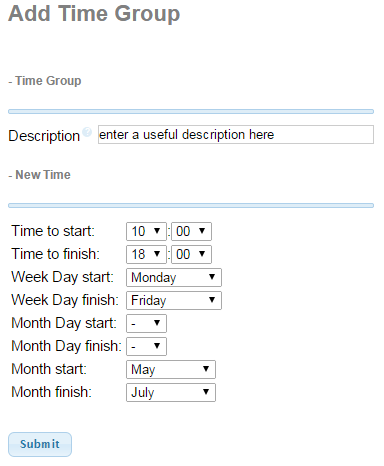The height and width of the screenshot is (466, 384).
Task: Open the Month Day start dropdown
Action: (146, 323)
